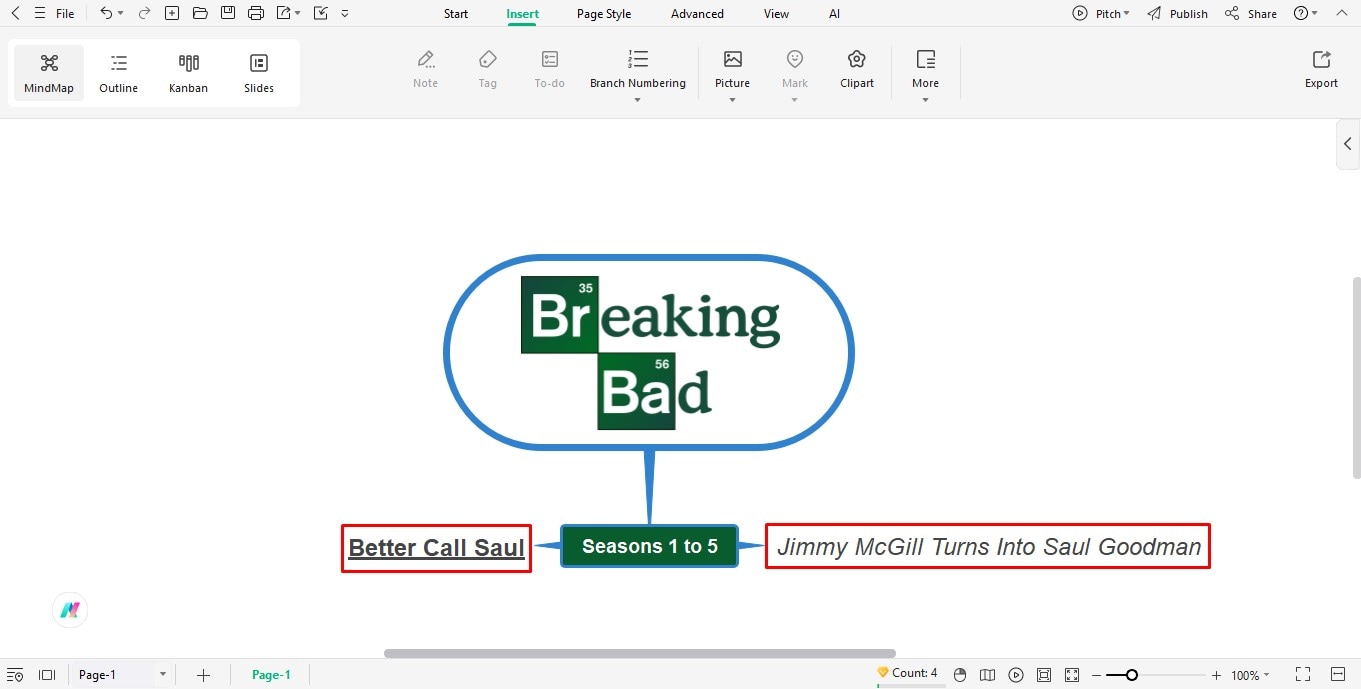The height and width of the screenshot is (689, 1361).
Task: Insert a Note
Action: (x=426, y=69)
